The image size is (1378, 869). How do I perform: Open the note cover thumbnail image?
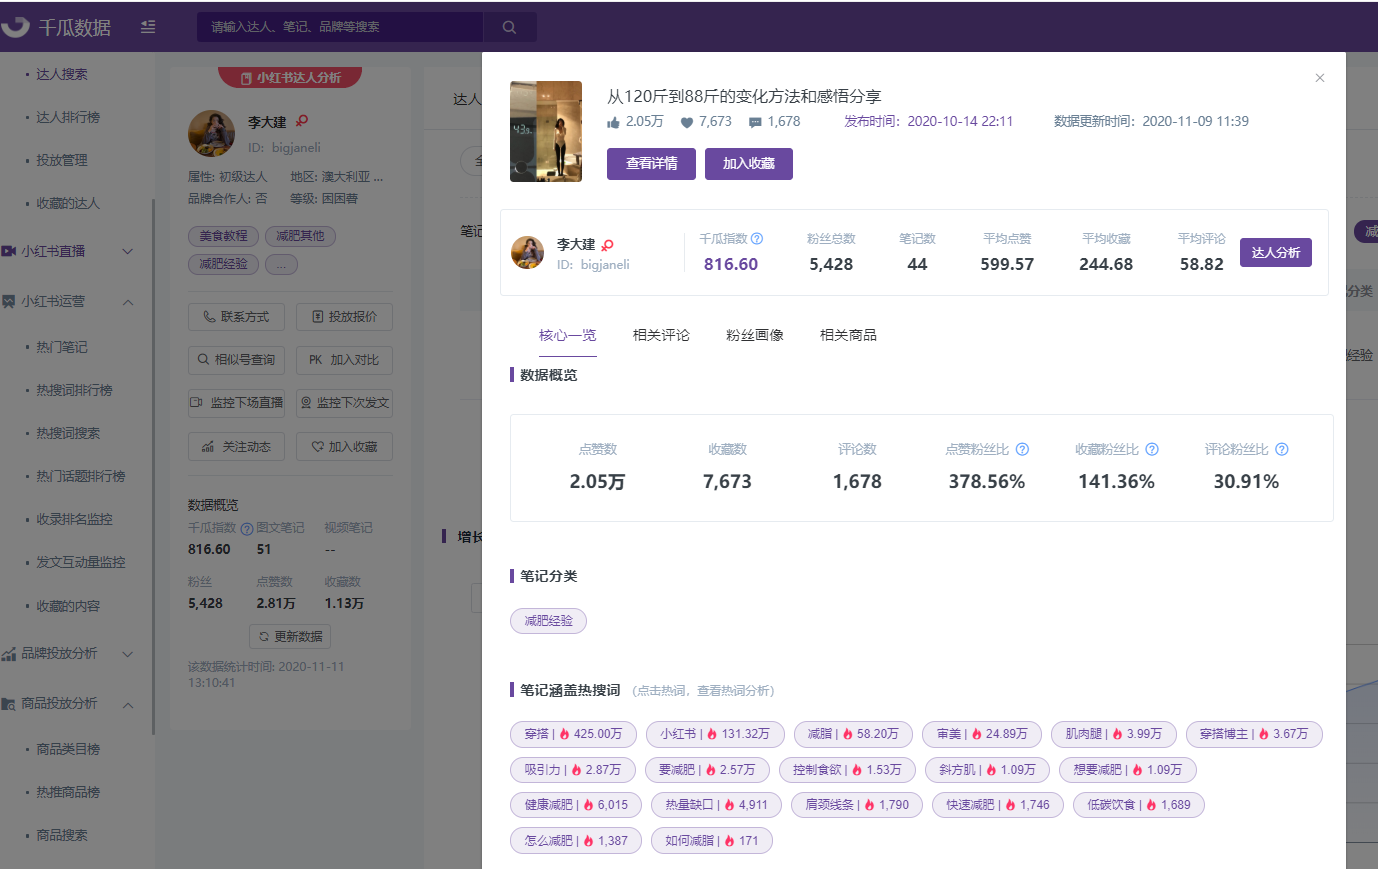tap(546, 131)
